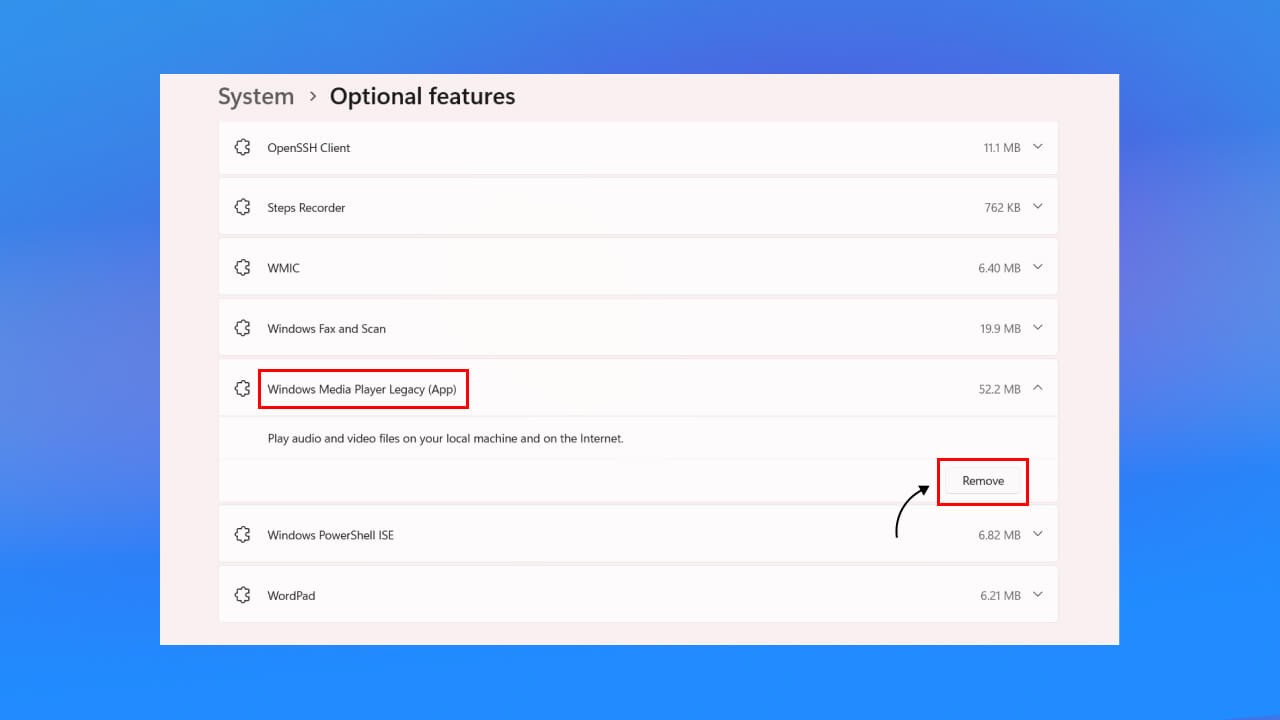Select the Windows Fax and Scan label

[x=326, y=329]
